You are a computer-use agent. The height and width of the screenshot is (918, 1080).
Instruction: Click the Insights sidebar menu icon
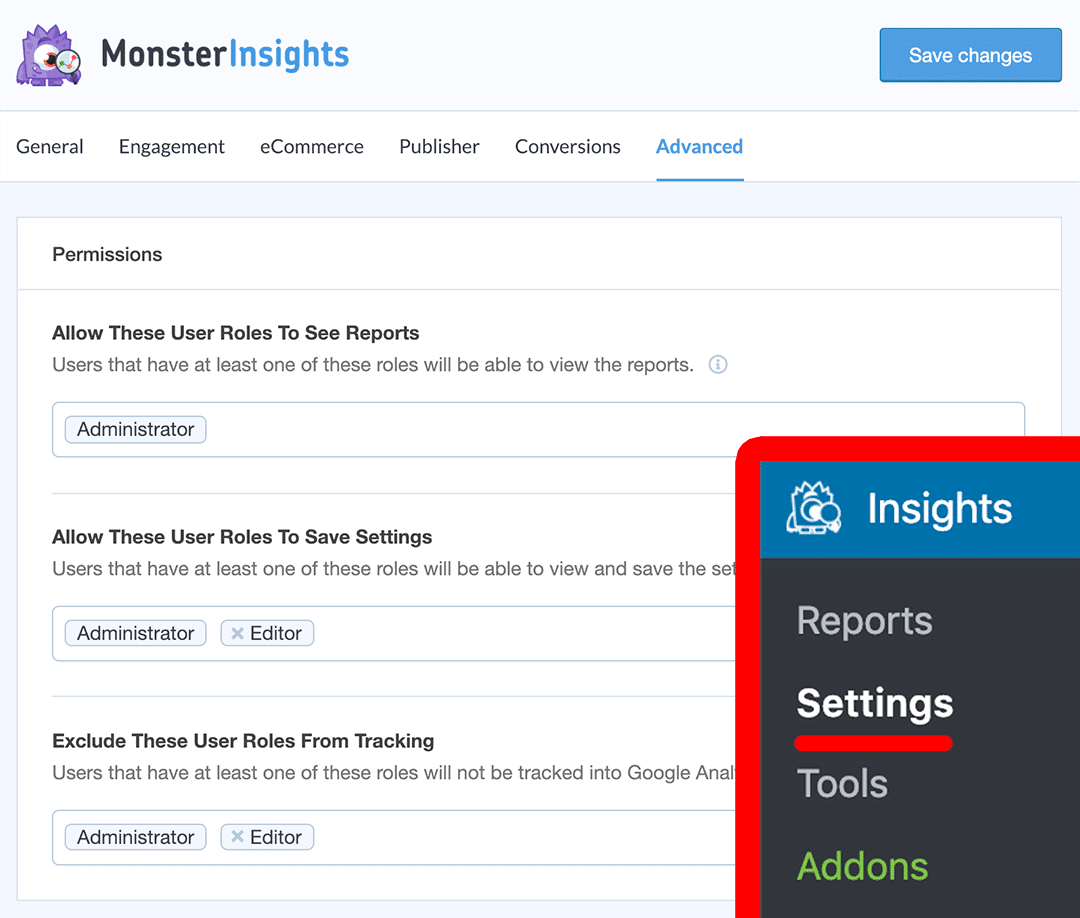coord(813,508)
